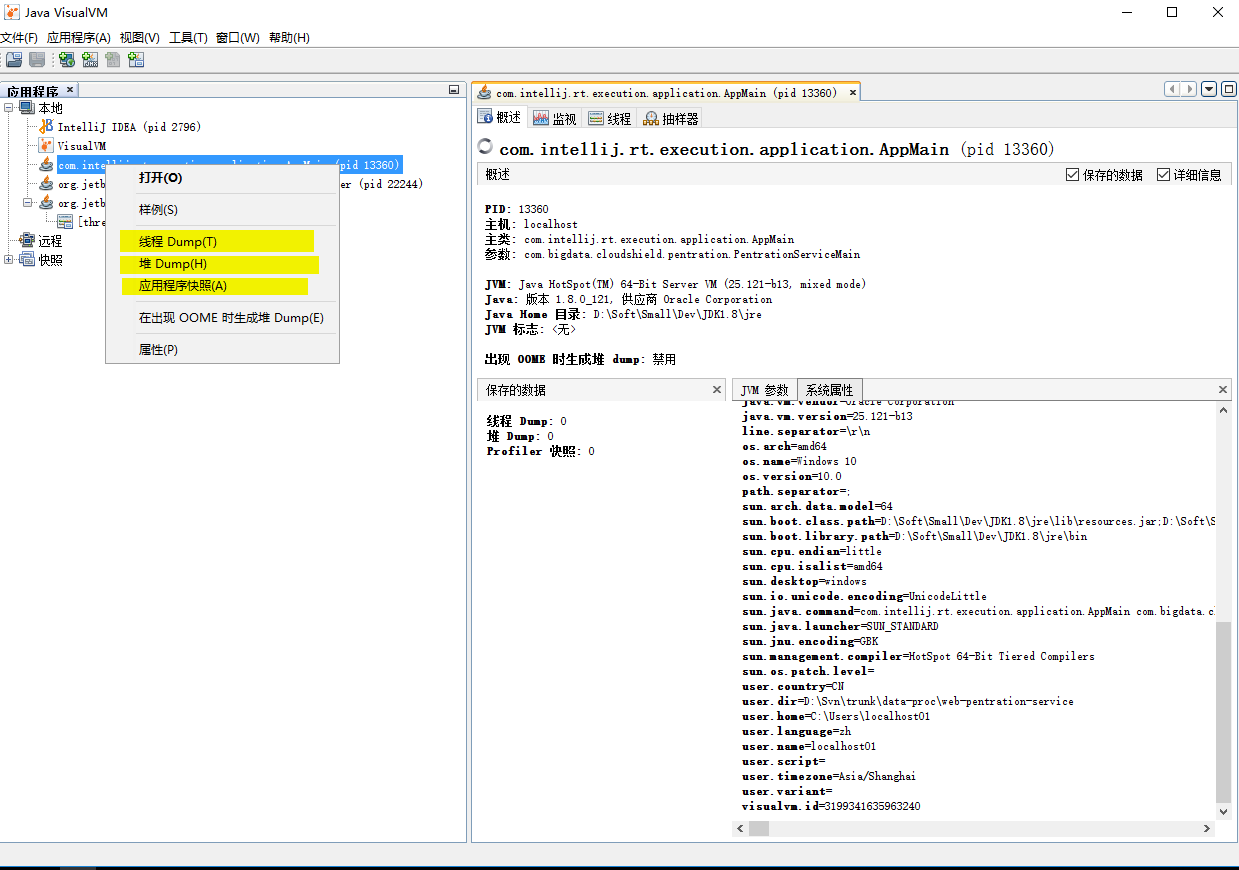Collapse the 本地 tree node
1239x870 pixels.
(9, 108)
